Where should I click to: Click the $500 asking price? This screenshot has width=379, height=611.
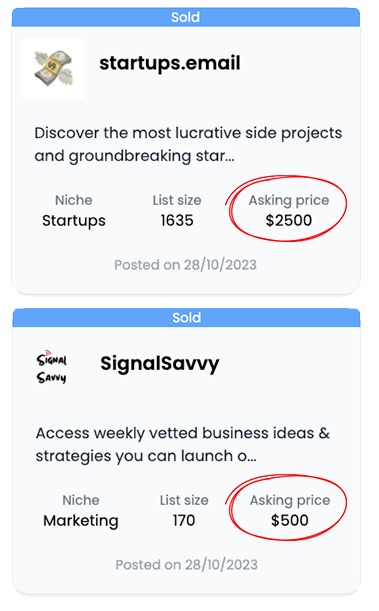click(x=290, y=521)
